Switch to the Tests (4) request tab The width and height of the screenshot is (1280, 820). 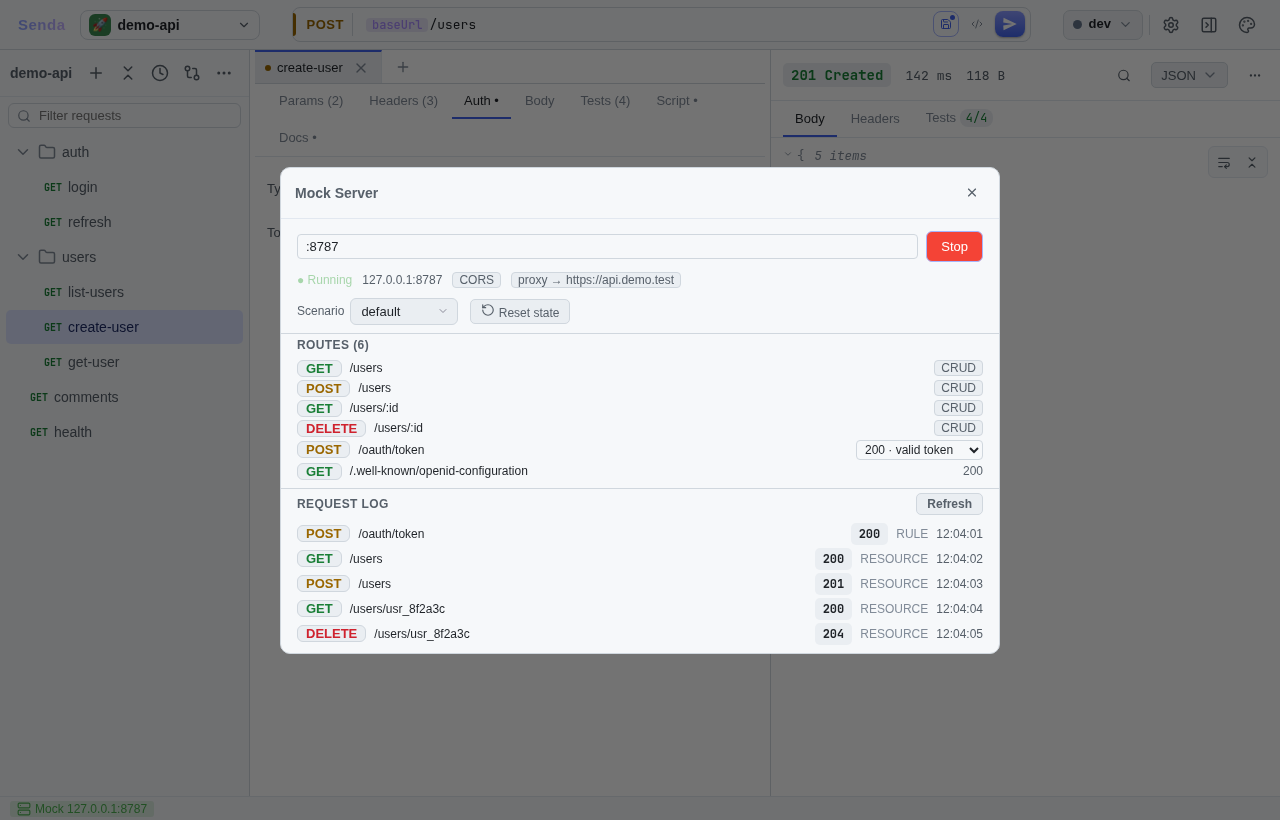pyautogui.click(x=605, y=100)
